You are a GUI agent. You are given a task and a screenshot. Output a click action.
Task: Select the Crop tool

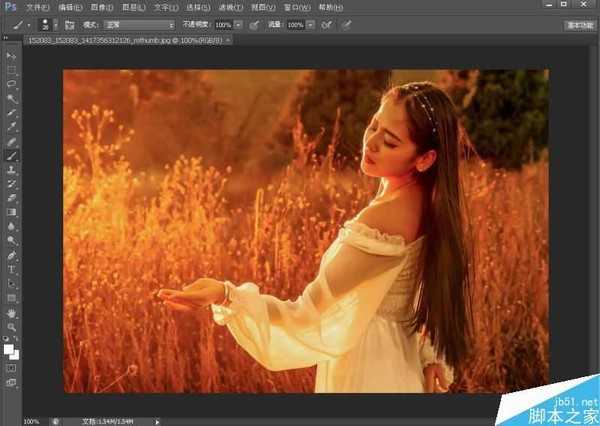[12, 113]
